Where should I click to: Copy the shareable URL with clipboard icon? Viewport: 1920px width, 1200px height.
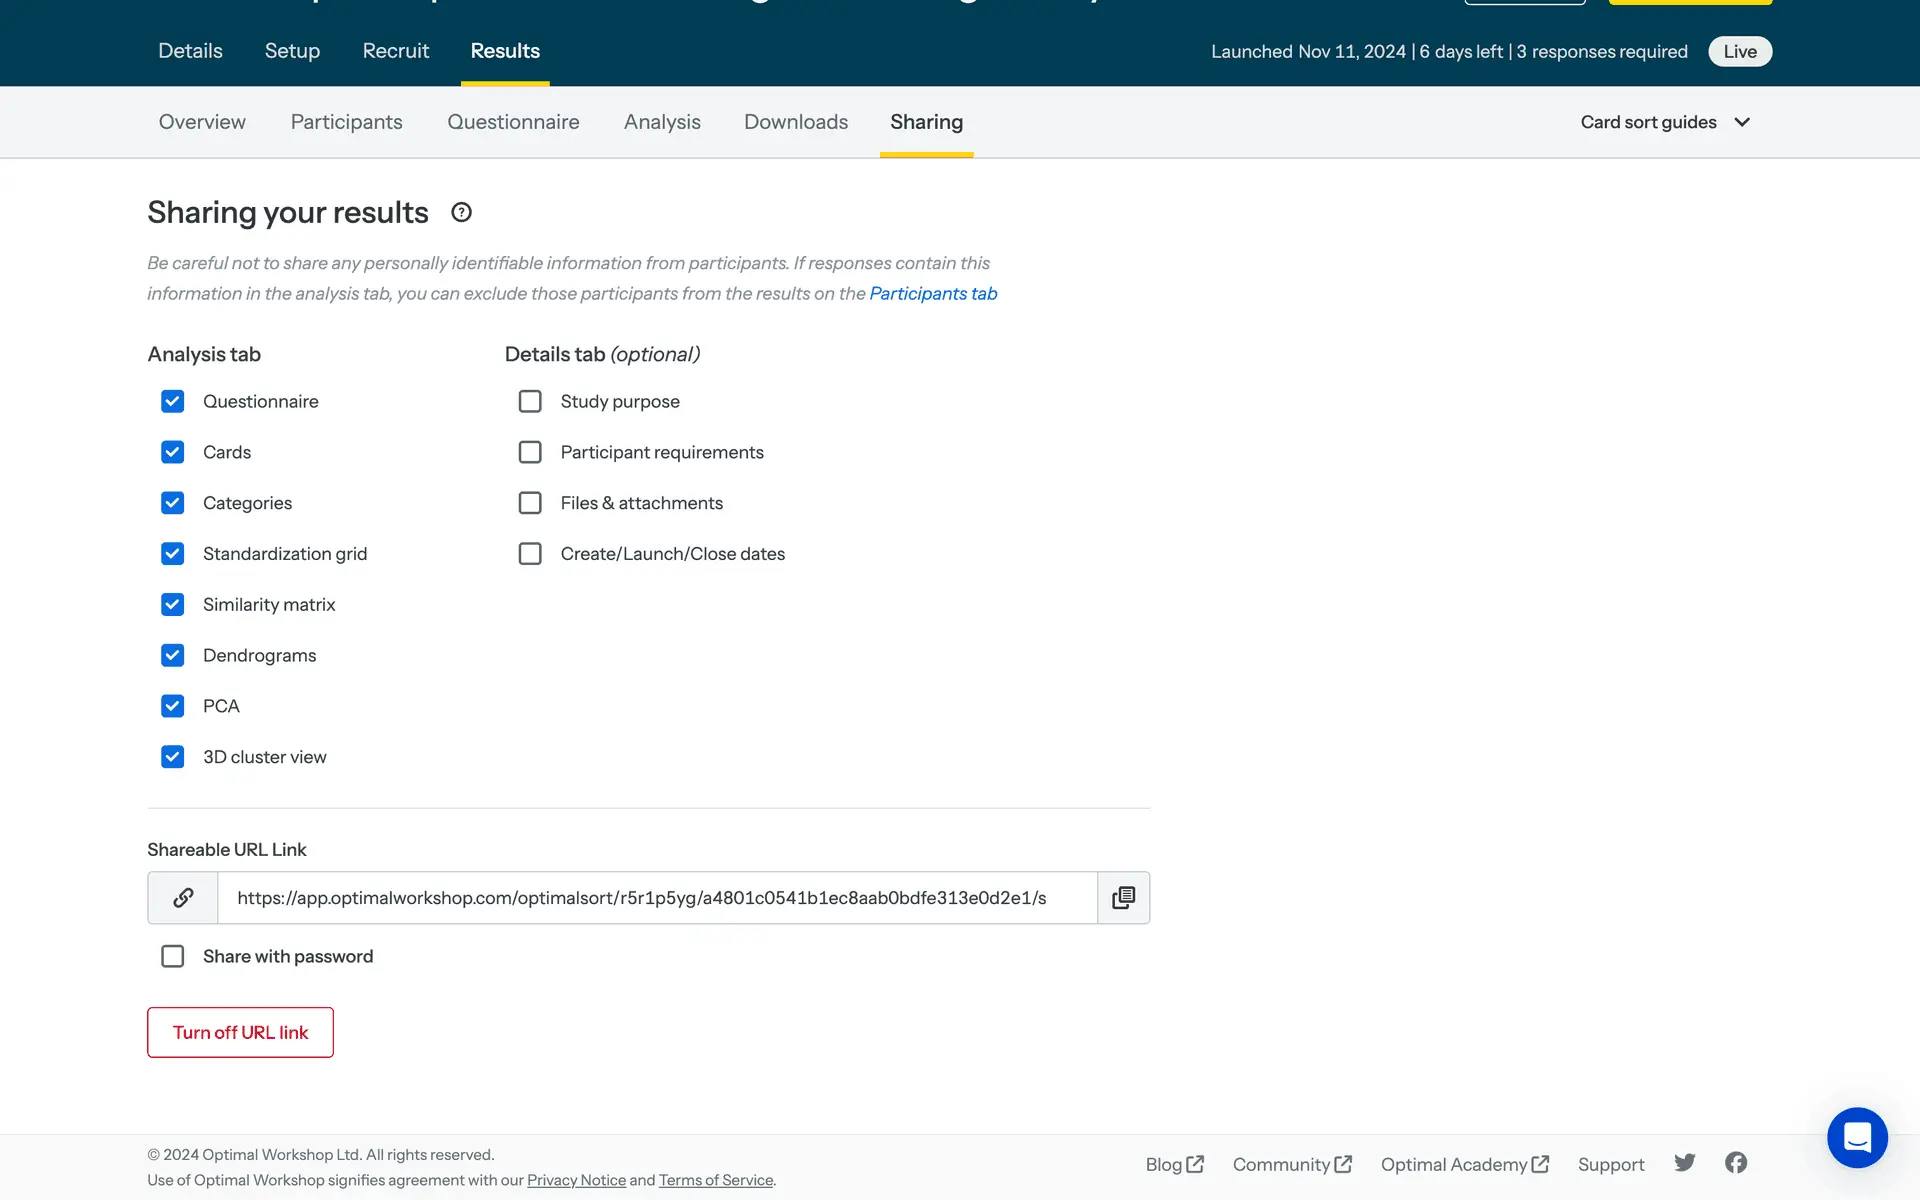[1123, 898]
